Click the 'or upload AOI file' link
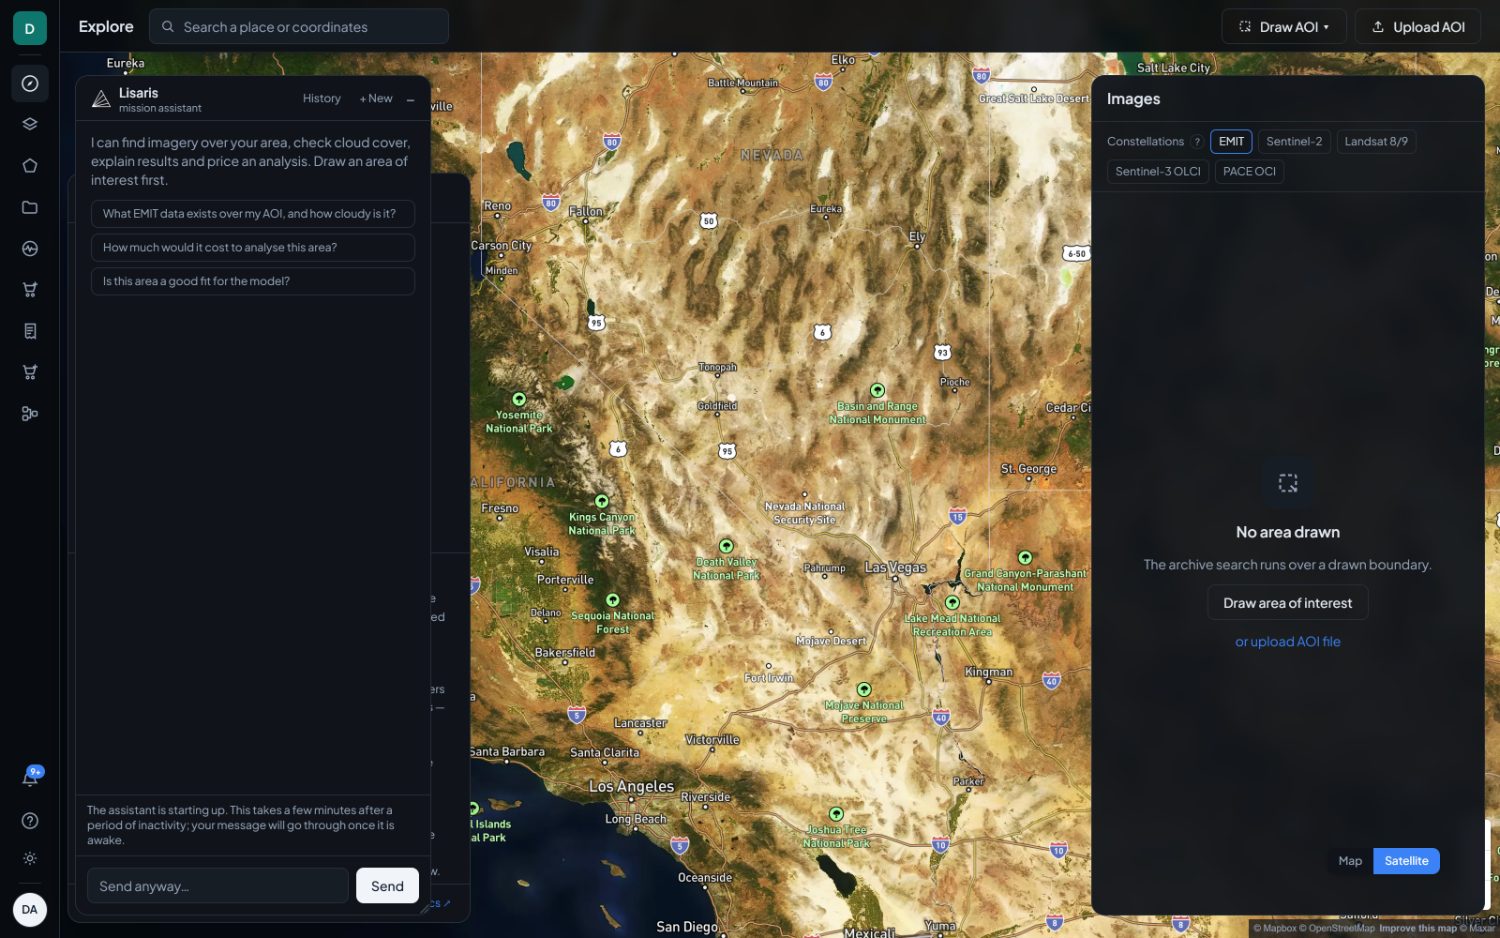1500x938 pixels. pos(1288,642)
